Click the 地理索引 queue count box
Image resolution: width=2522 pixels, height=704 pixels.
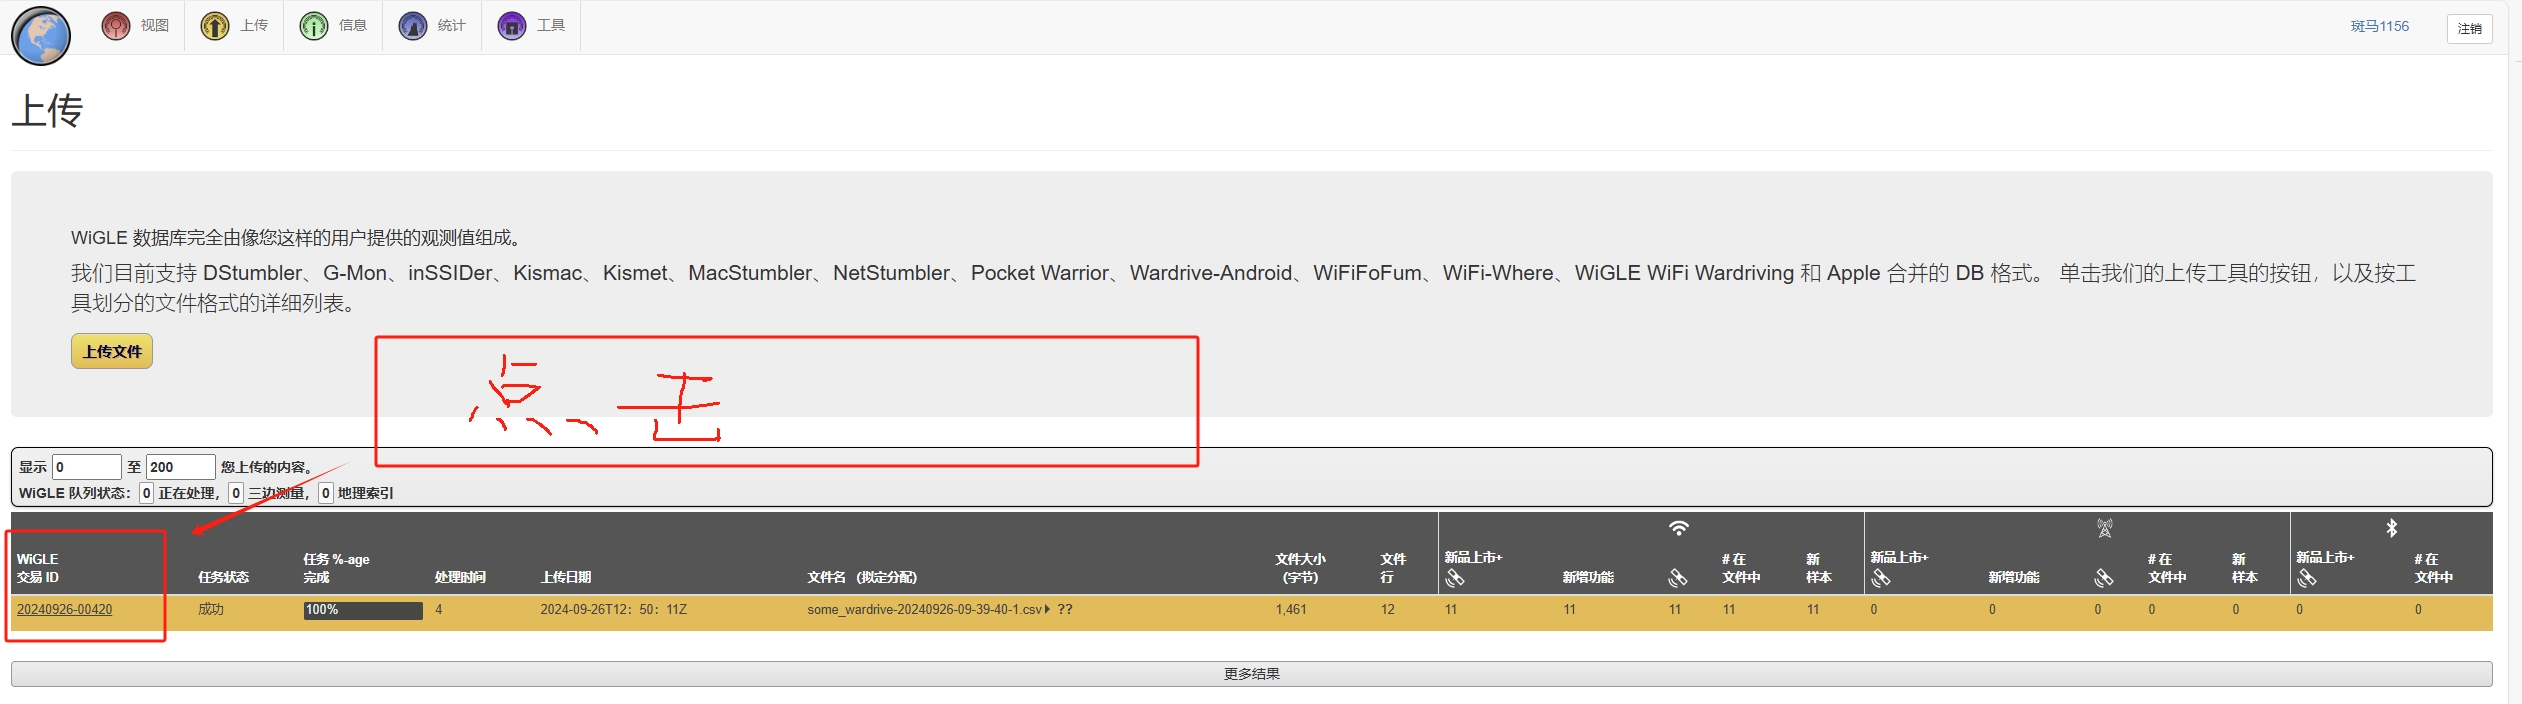point(326,493)
